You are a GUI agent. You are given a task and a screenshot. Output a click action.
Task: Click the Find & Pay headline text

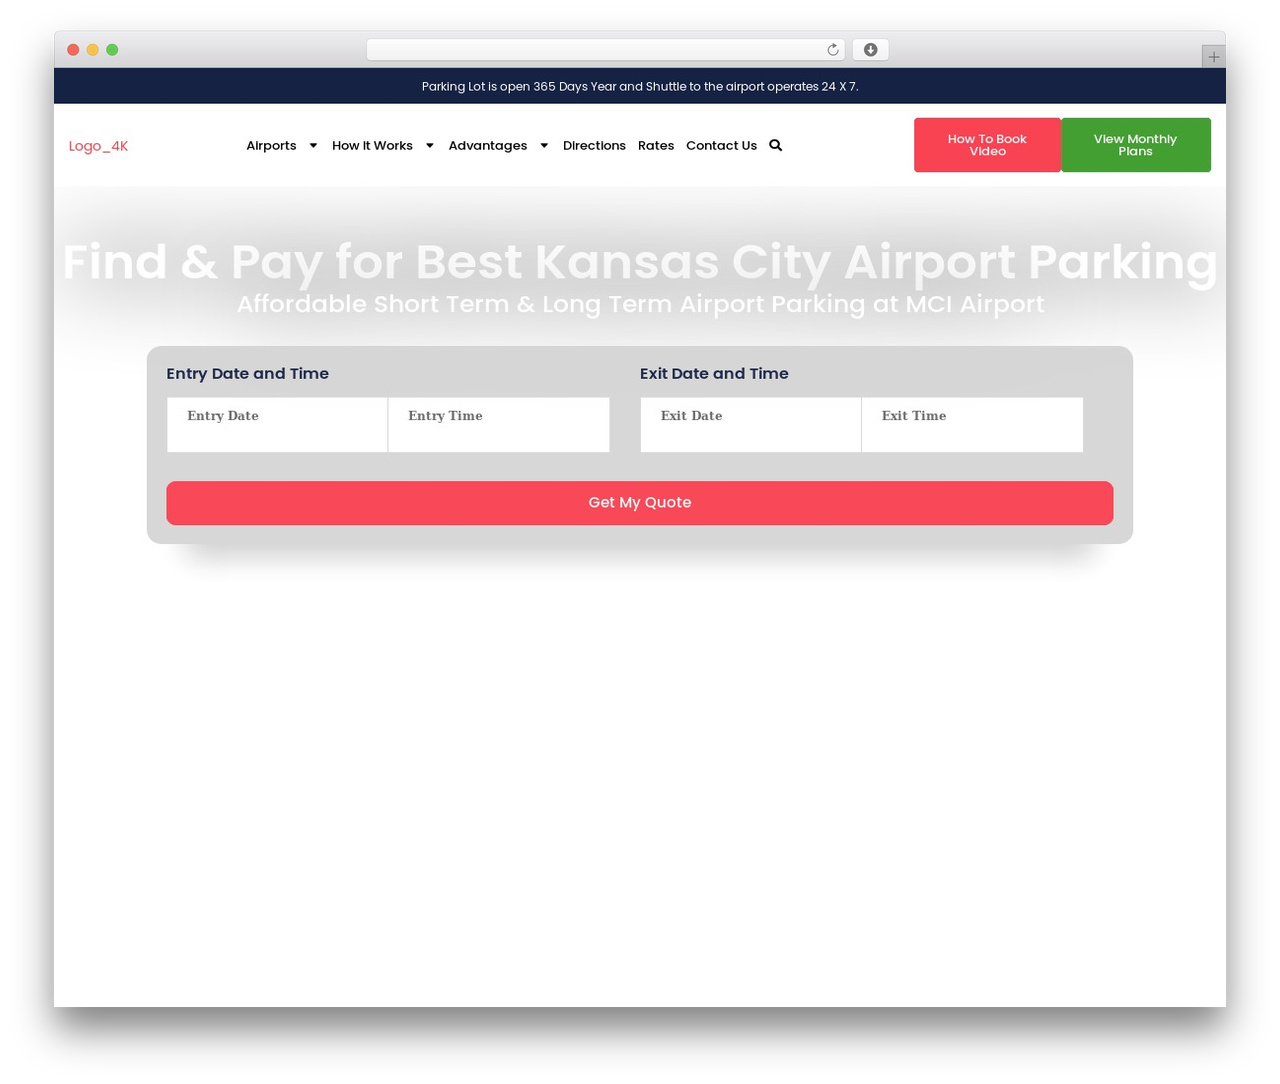tap(640, 262)
